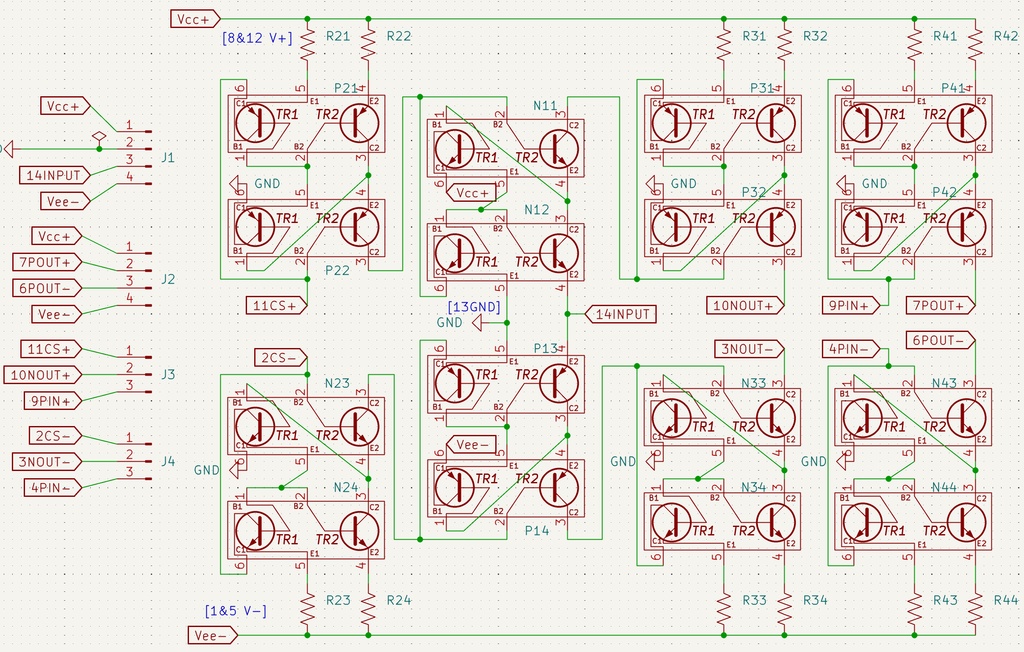Image resolution: width=1024 pixels, height=652 pixels.
Task: Select the 3NOUT- label wired to J4
Action: coord(47,462)
